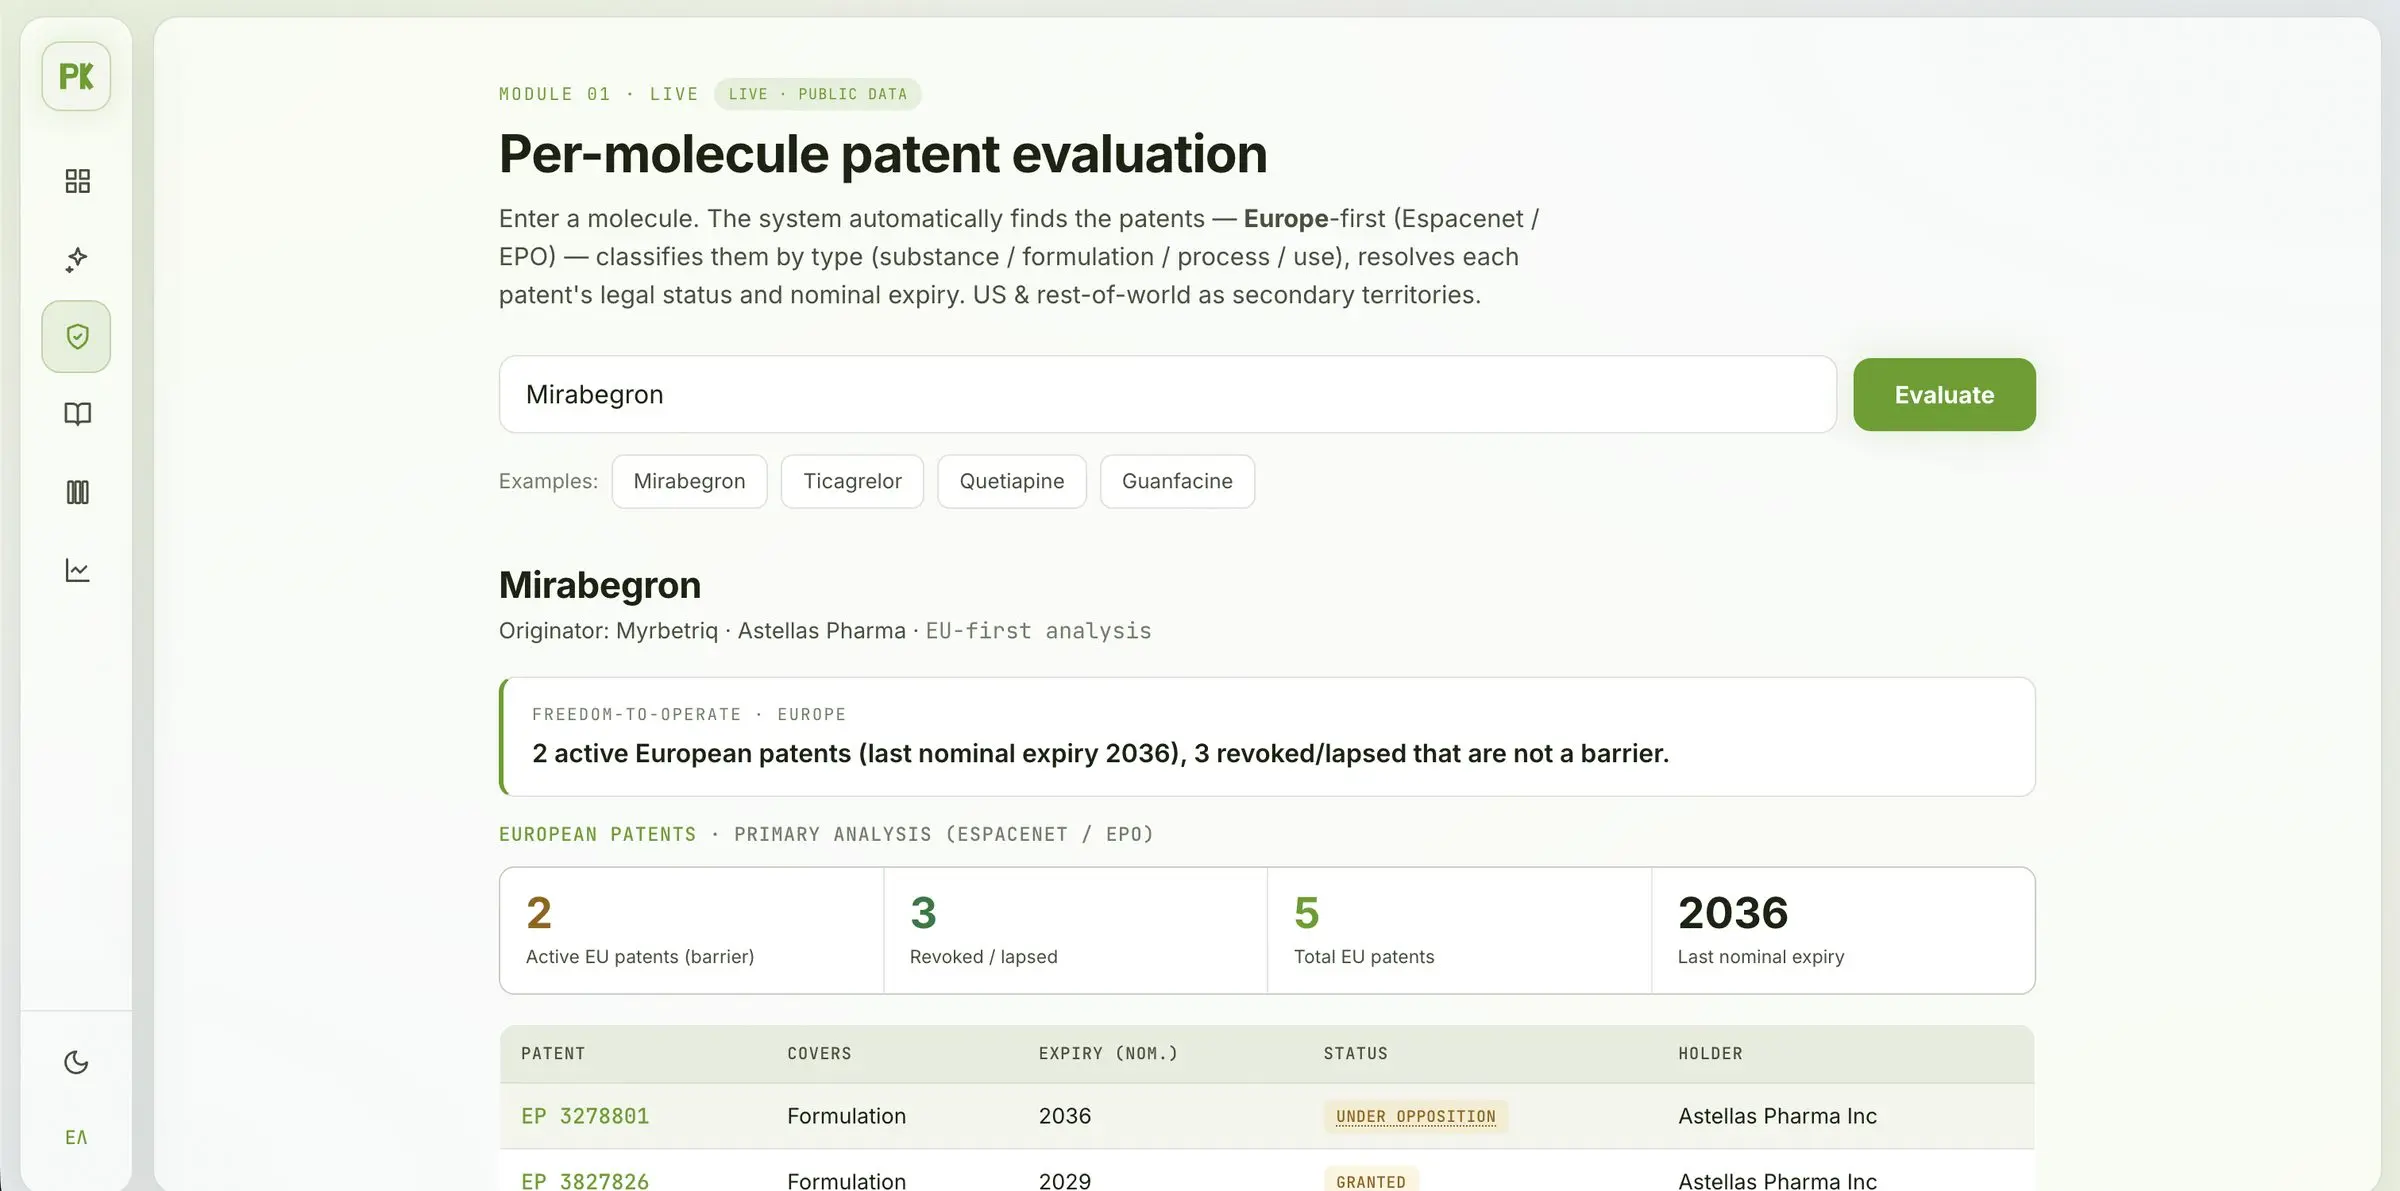Viewport: 2400px width, 1191px height.
Task: Click the EU-first analysis text
Action: coord(1038,631)
